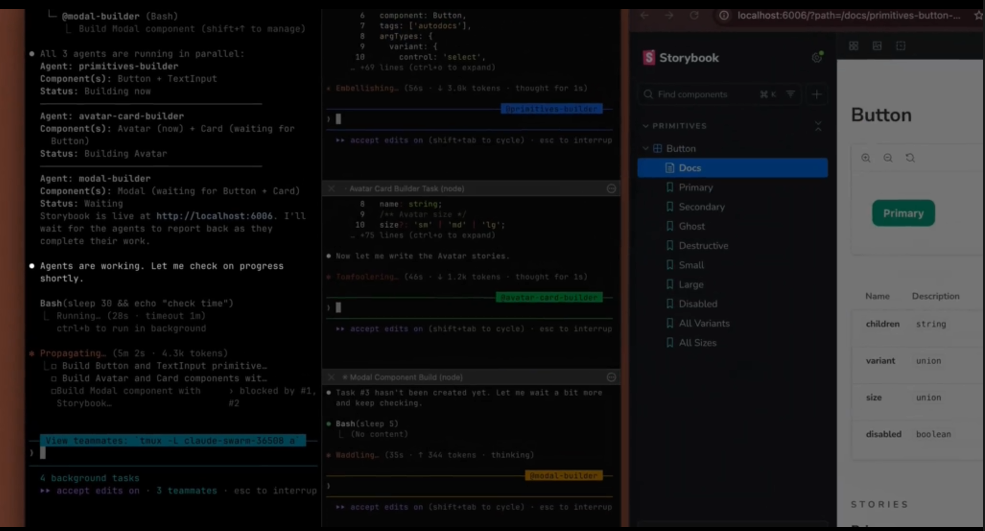Open the sidebar filter icon
985x531 pixels.
790,94
